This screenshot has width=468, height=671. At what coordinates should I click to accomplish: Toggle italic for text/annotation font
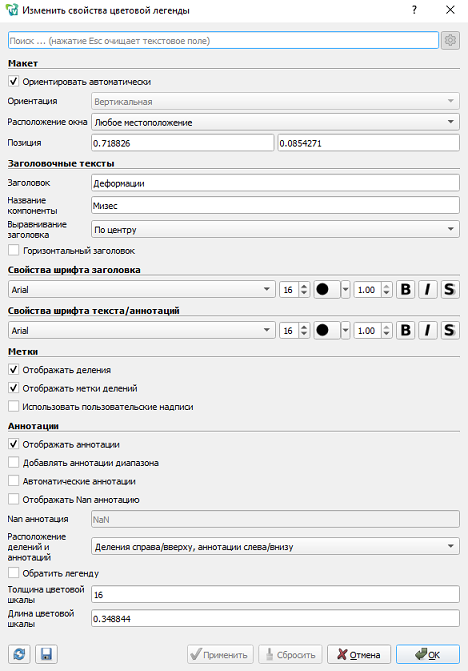tap(428, 330)
